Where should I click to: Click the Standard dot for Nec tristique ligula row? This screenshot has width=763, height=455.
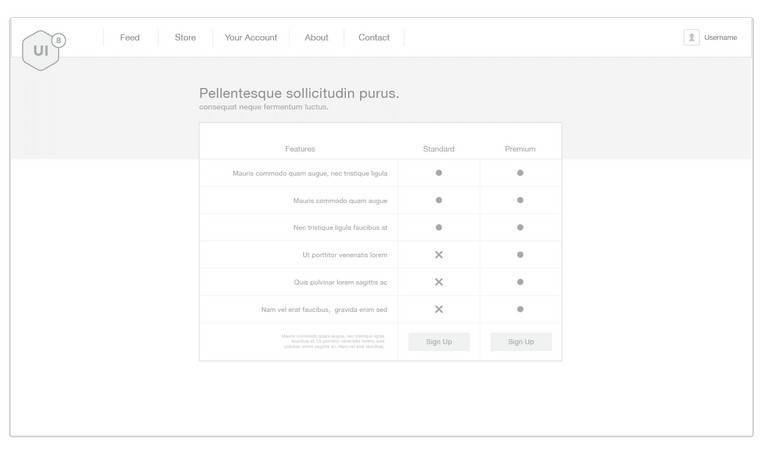438,228
